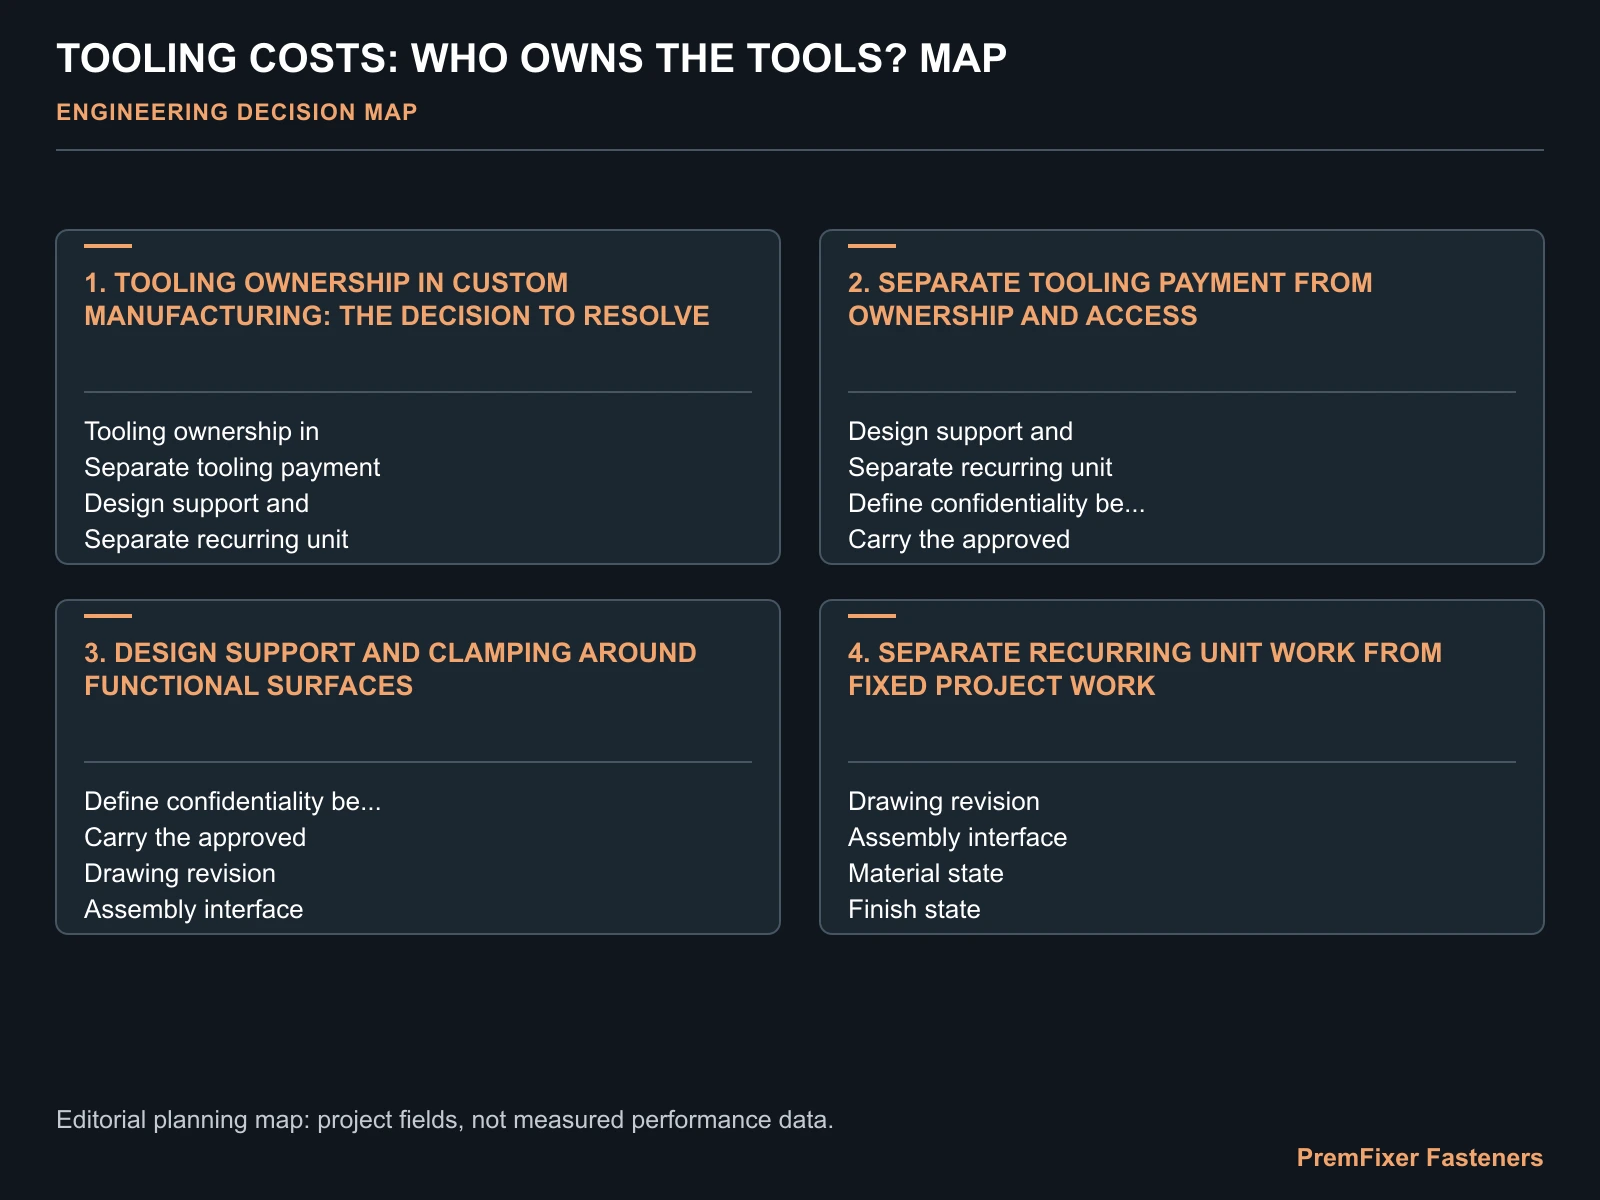Pick "Separate recurring unit" in card 2
Image resolution: width=1600 pixels, height=1200 pixels.
point(980,468)
